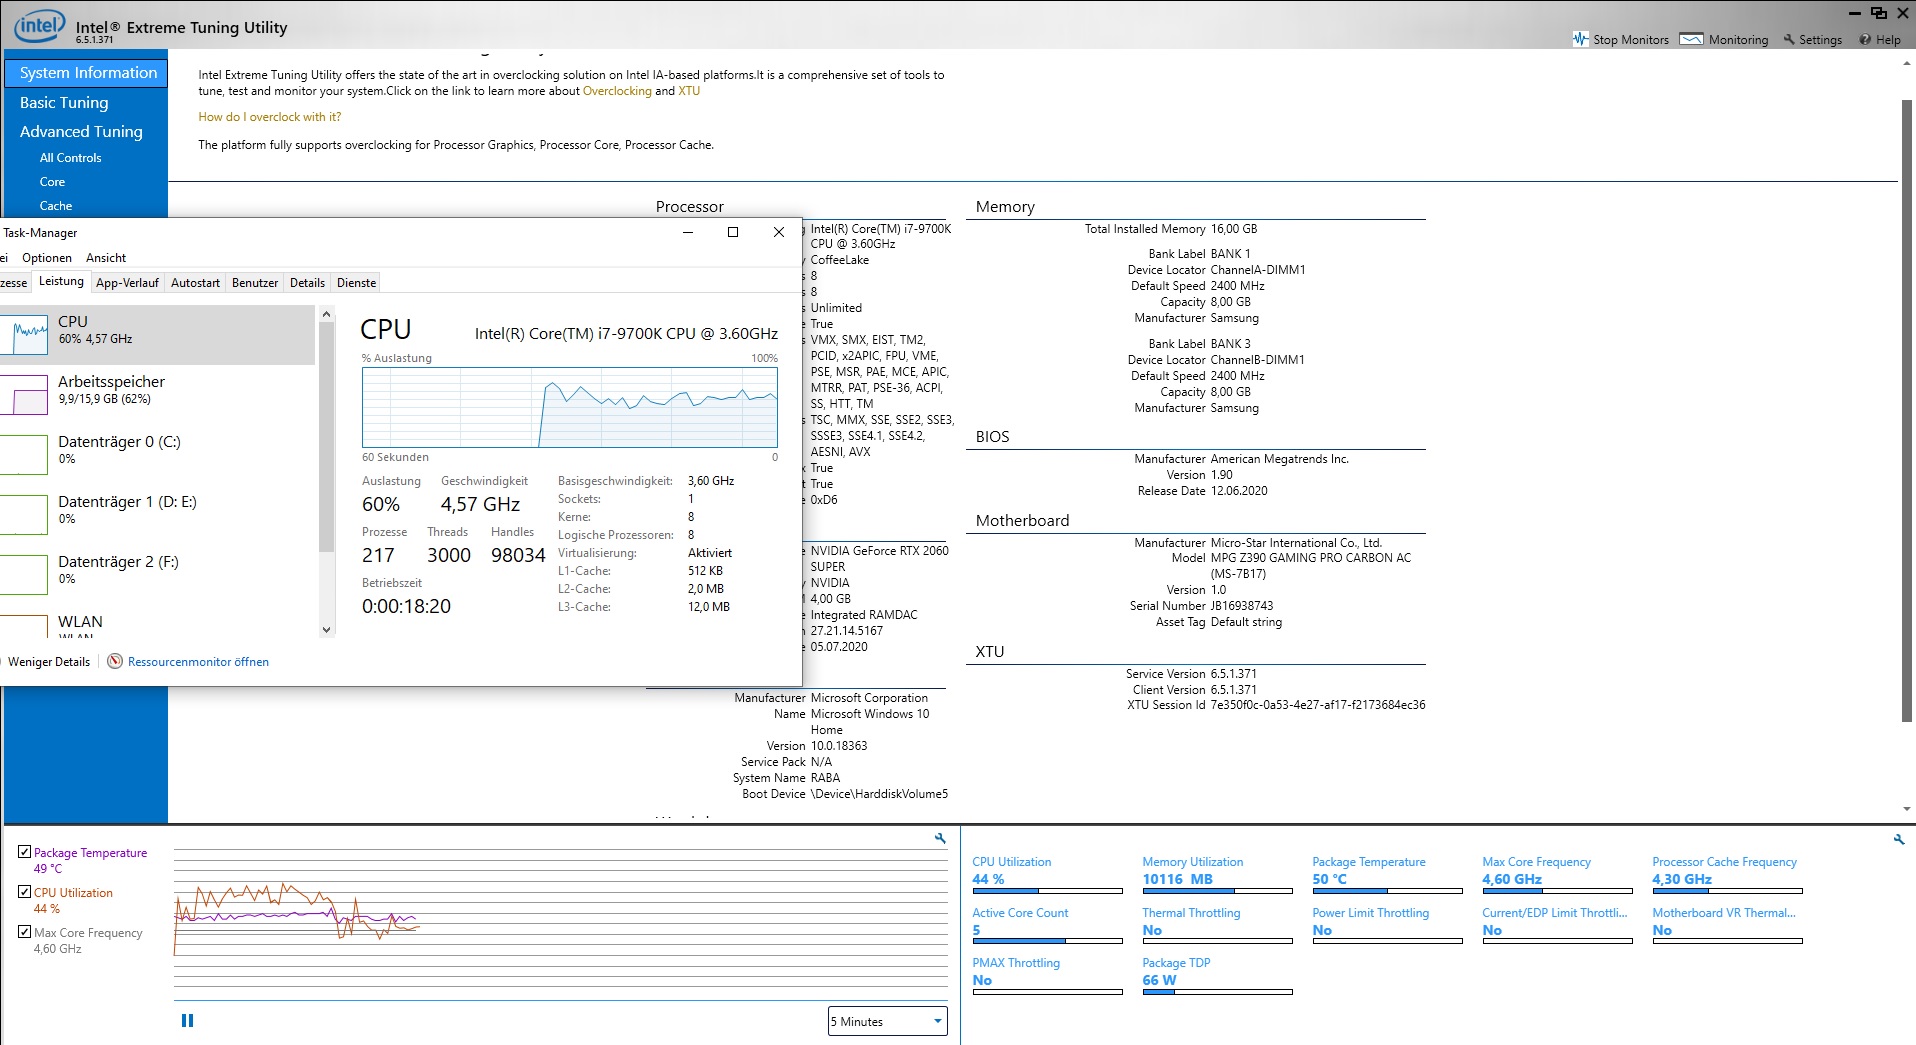Click the CPU Utilization 44 % monitor tile
1916x1045 pixels.
(1047, 874)
